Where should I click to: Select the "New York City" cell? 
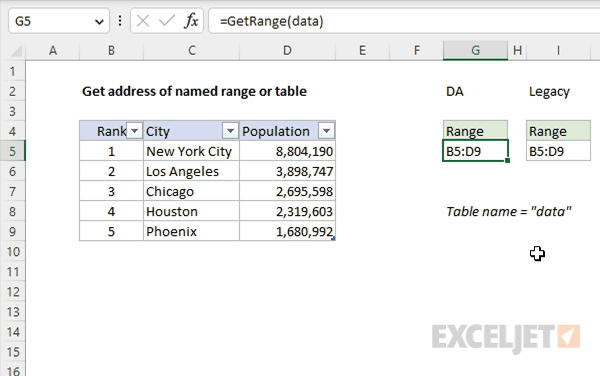click(x=191, y=151)
